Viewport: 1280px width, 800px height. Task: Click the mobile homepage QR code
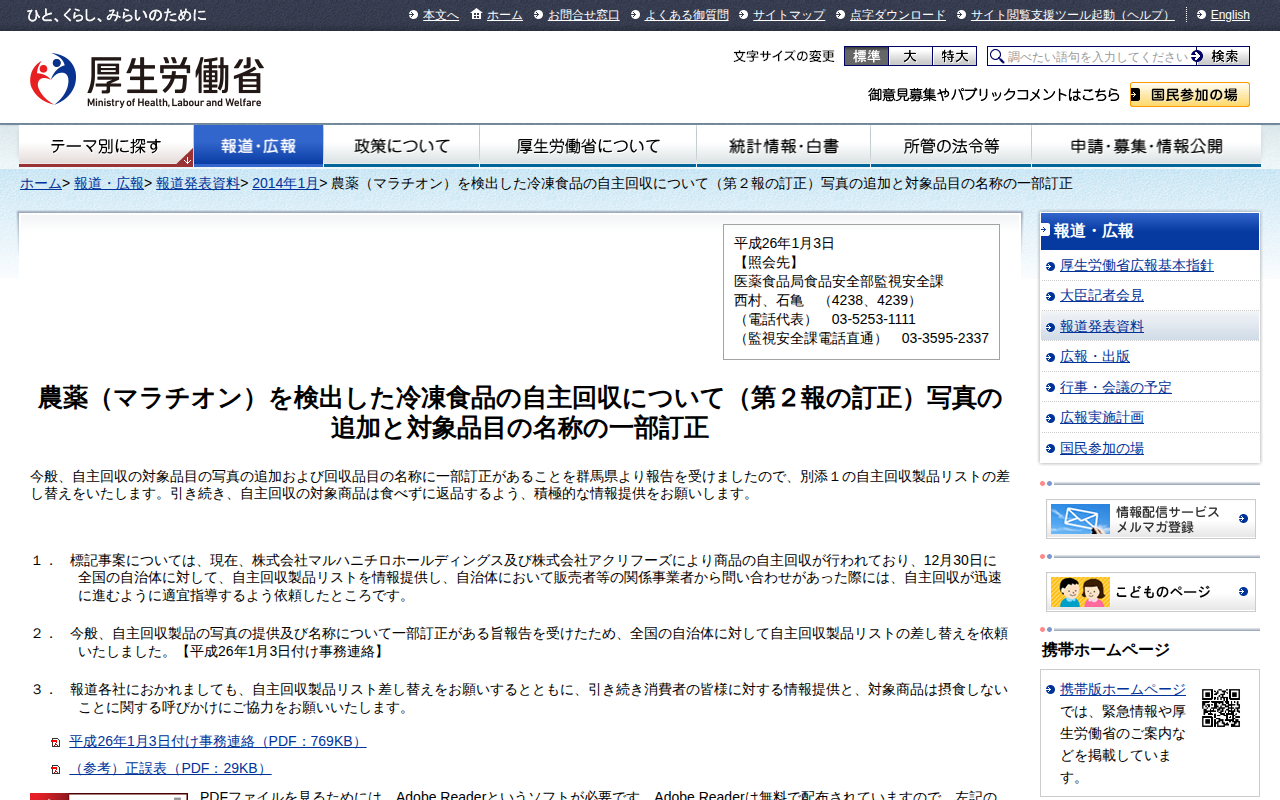(1220, 707)
